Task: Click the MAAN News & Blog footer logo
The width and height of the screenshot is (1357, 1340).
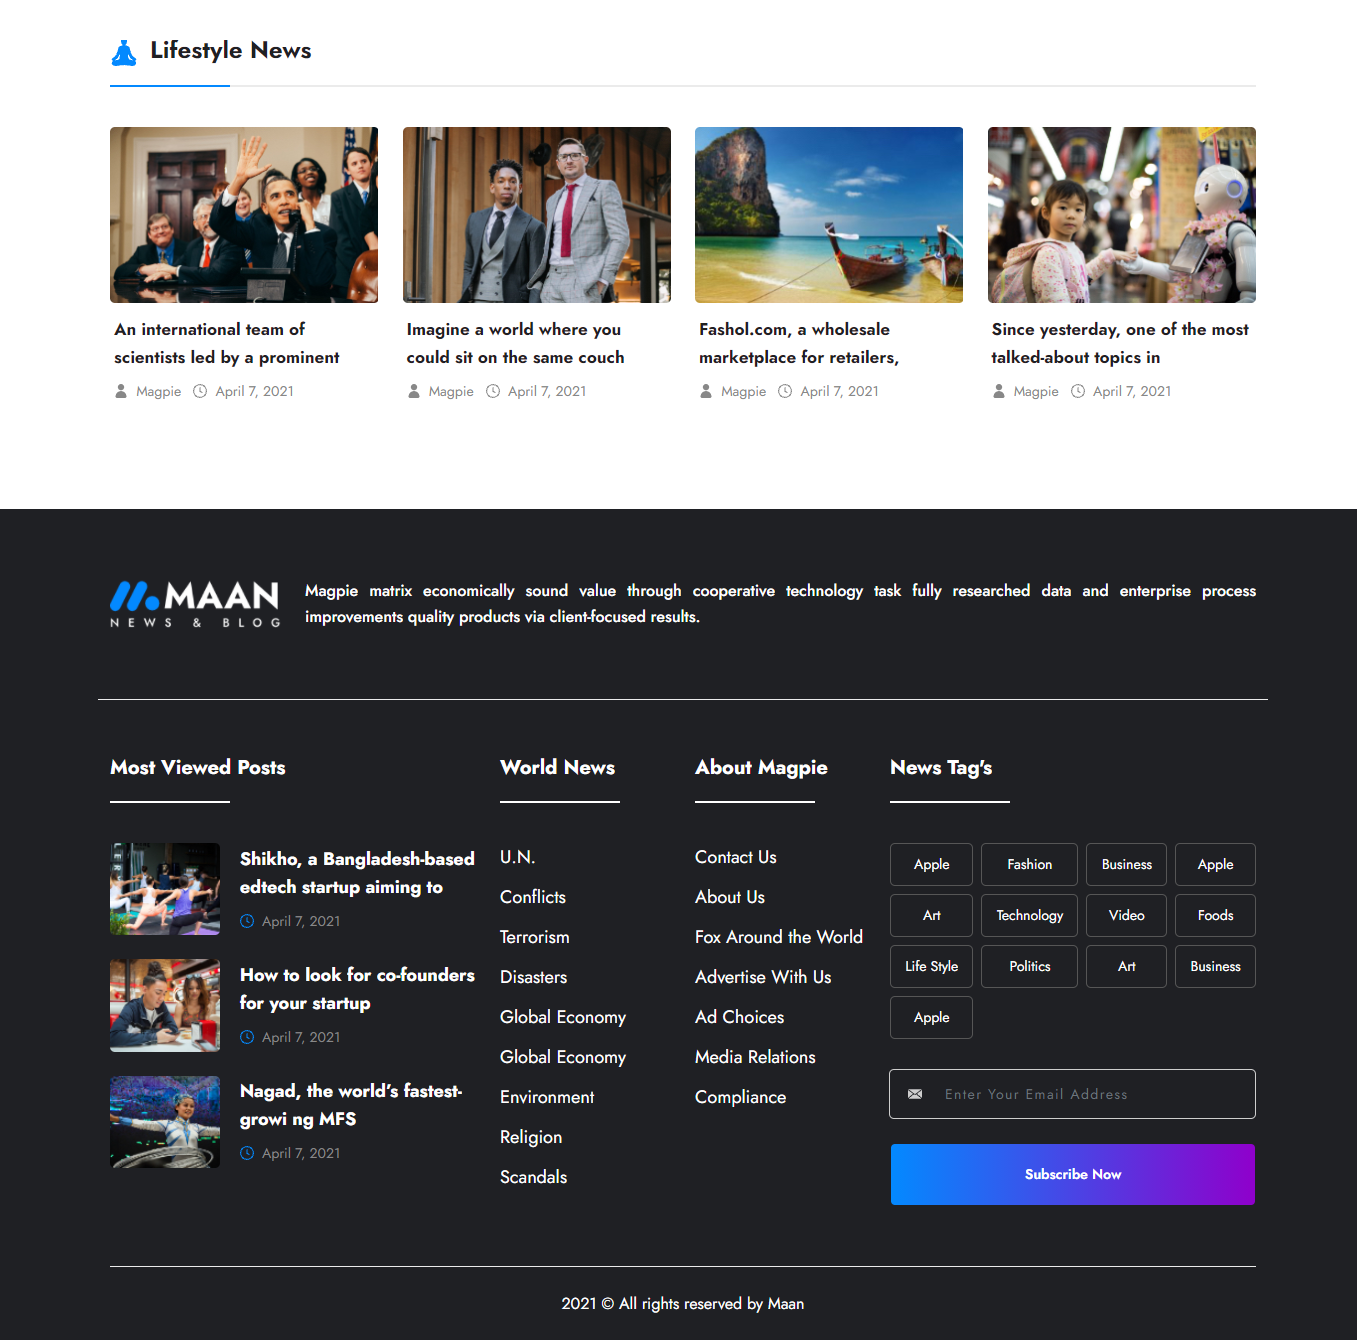Action: [x=195, y=603]
